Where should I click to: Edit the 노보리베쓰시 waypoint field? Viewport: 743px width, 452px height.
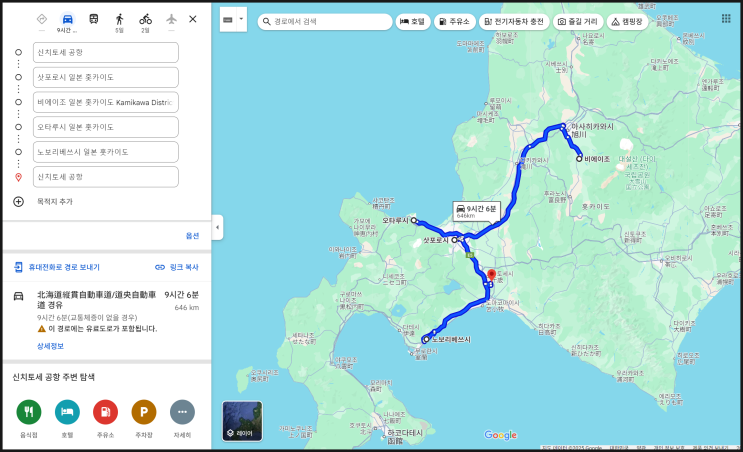[x=106, y=152]
